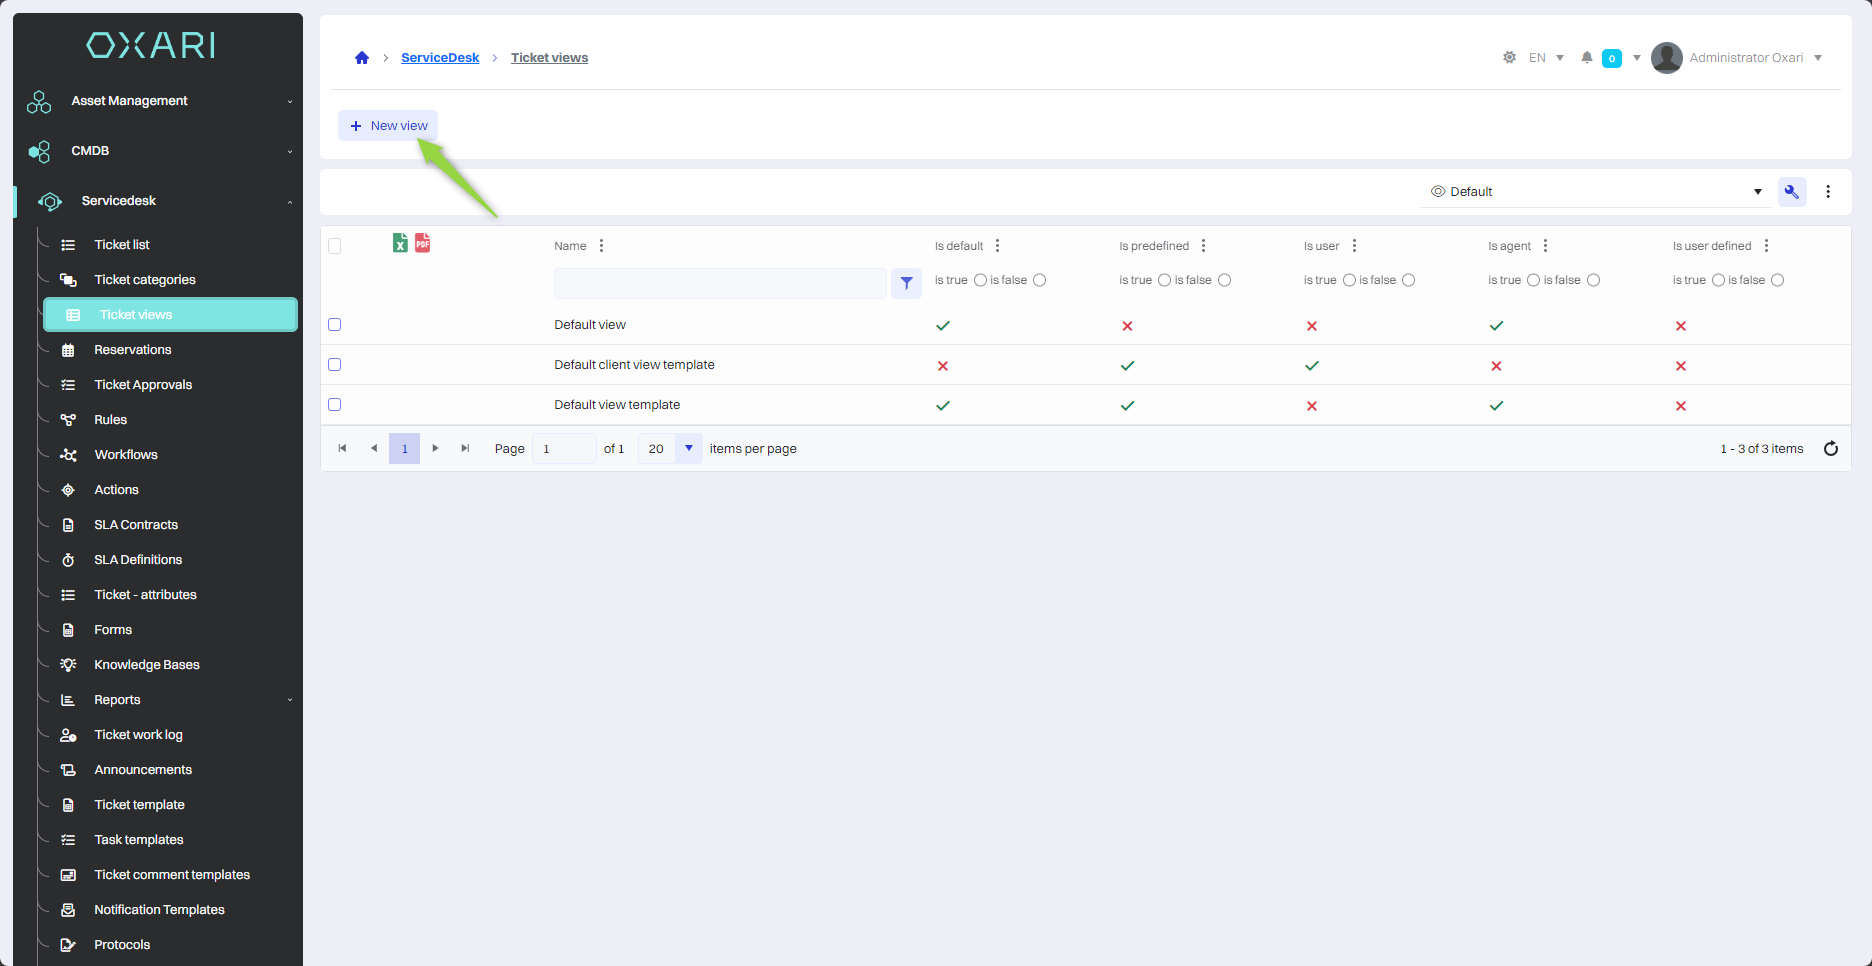Click the blue wrench settings icon

tap(1791, 192)
